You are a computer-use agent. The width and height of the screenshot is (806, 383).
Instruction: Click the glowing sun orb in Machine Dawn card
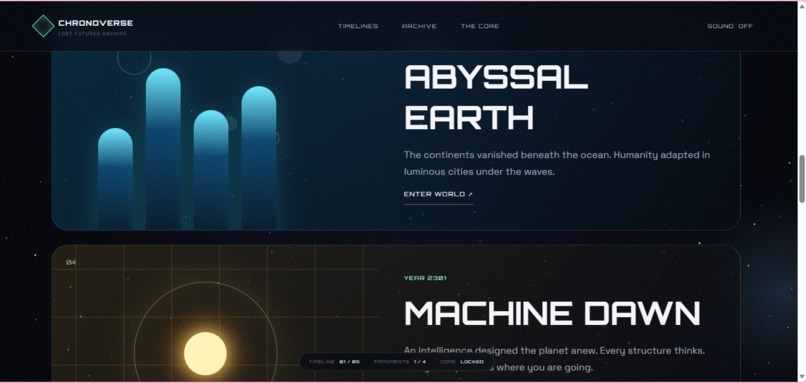205,354
